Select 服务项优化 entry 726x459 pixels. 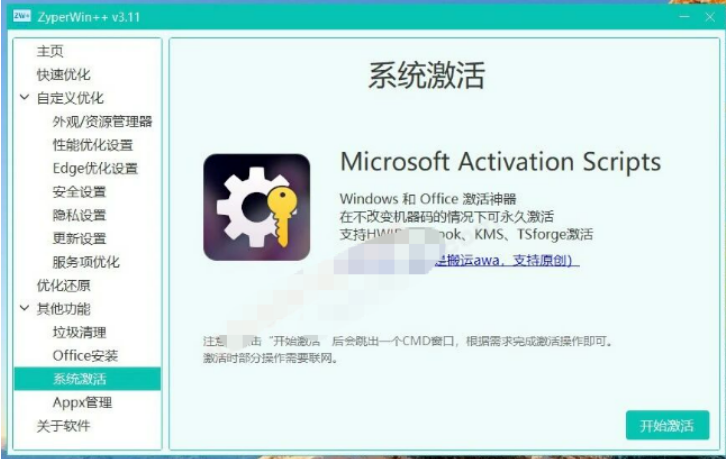(x=86, y=262)
